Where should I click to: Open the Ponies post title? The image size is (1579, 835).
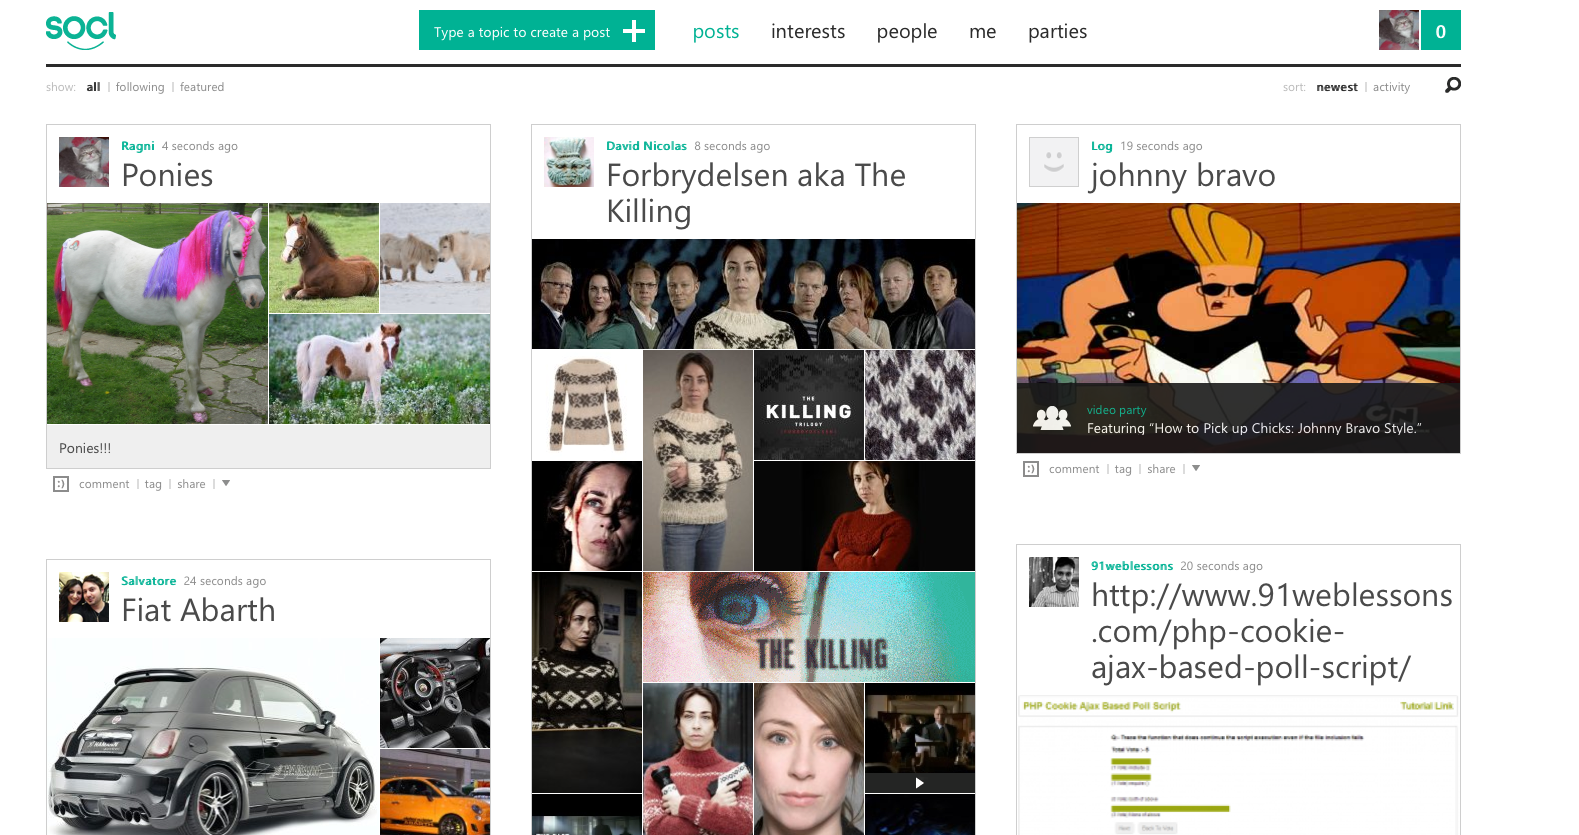167,176
